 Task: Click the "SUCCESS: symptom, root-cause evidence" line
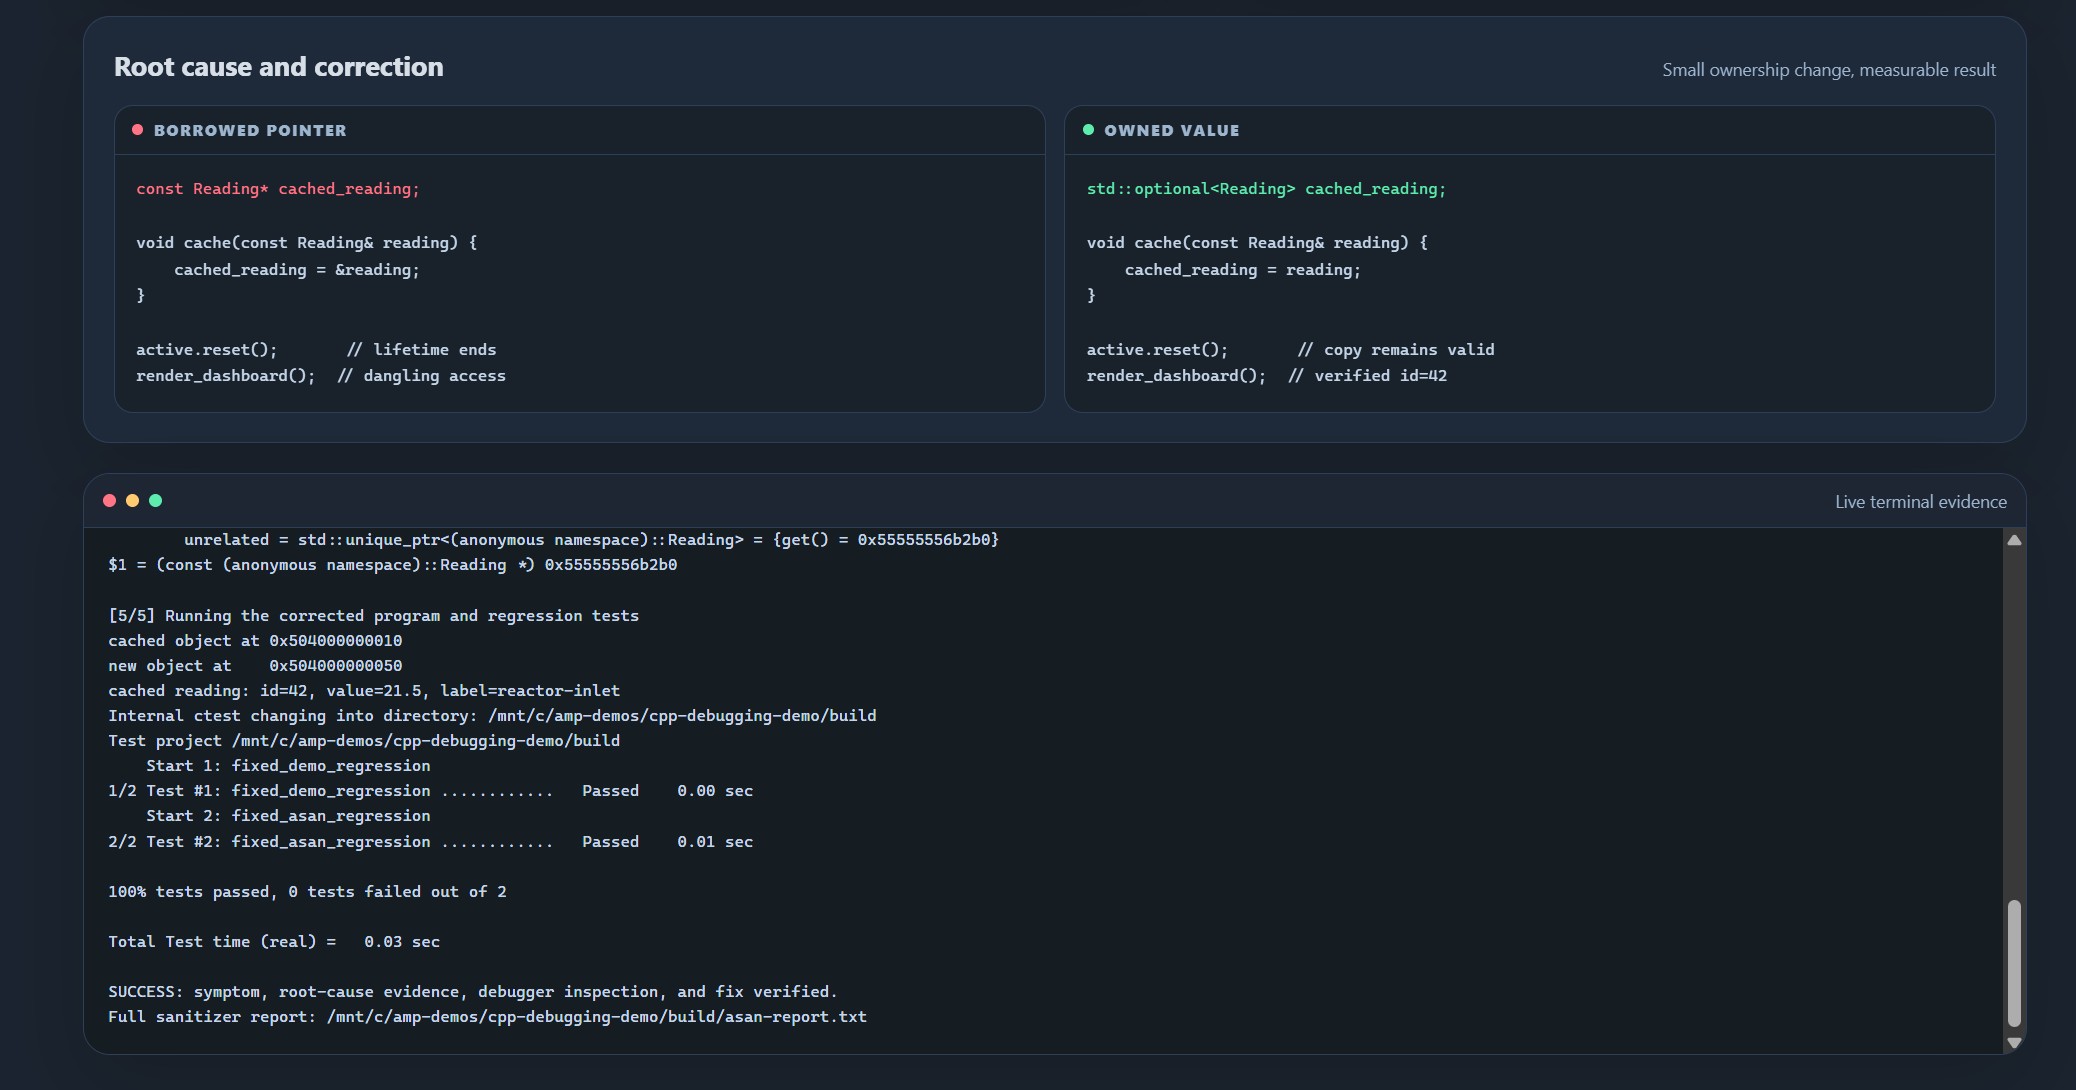[473, 992]
